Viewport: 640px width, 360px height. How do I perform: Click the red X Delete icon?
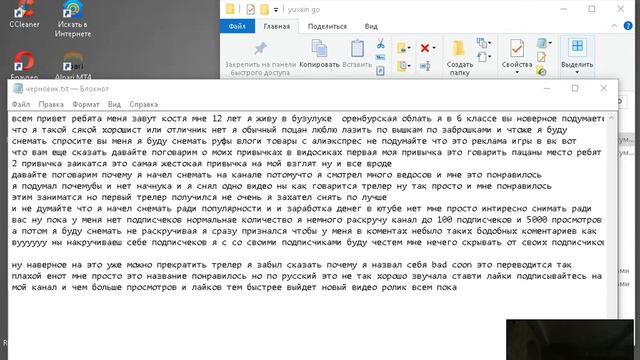(424, 48)
